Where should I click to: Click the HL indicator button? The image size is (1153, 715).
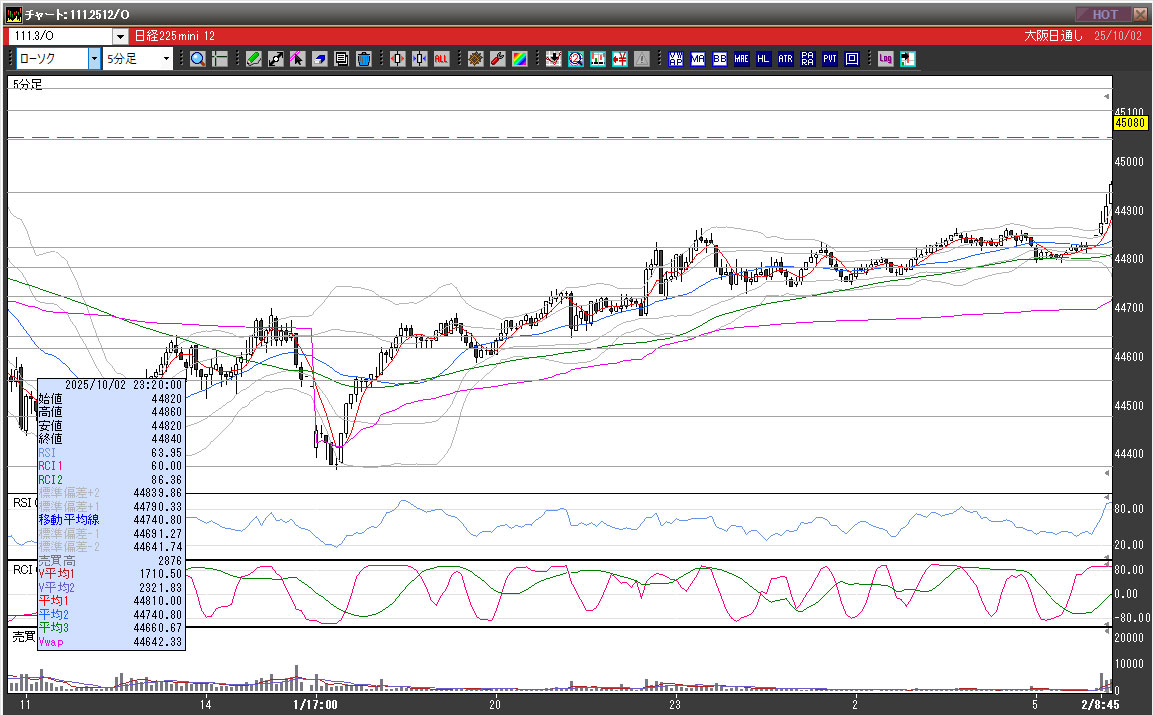click(764, 59)
